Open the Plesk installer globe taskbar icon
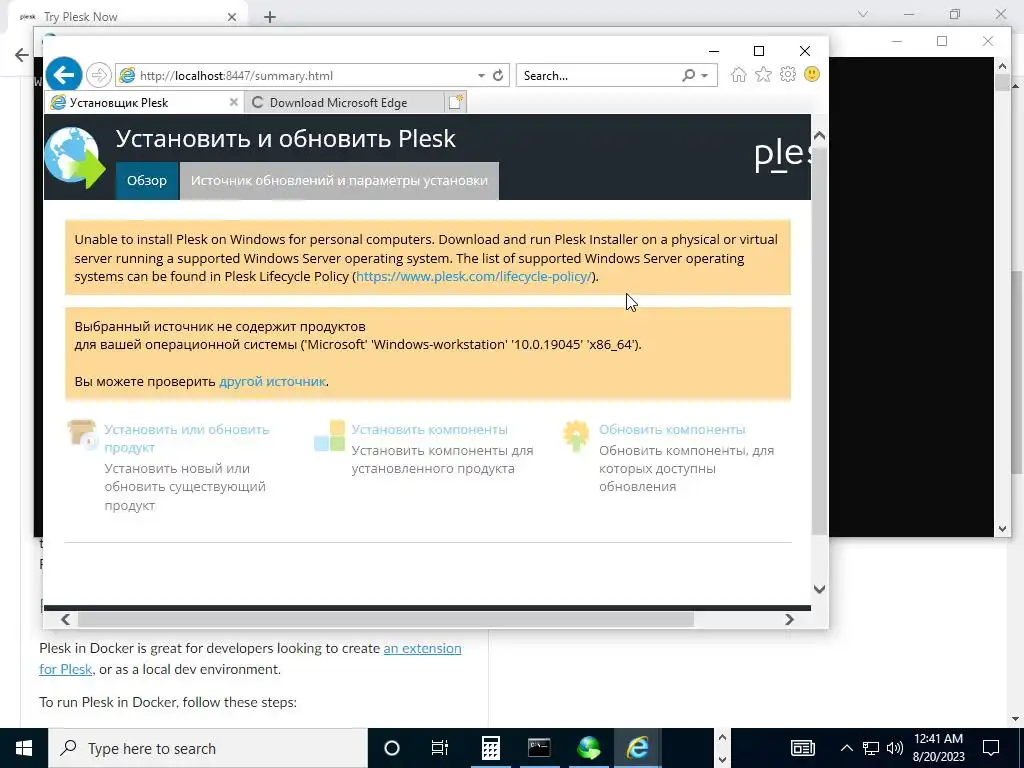The width and height of the screenshot is (1024, 768). click(x=588, y=748)
